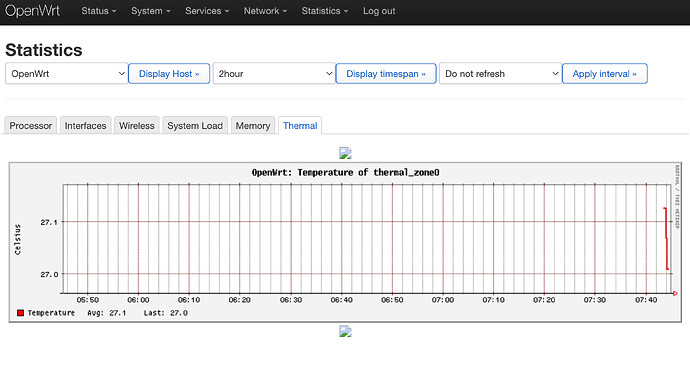Screen dimensions: 690x372
Task: Switch to the Processor tab
Action: tap(31, 125)
